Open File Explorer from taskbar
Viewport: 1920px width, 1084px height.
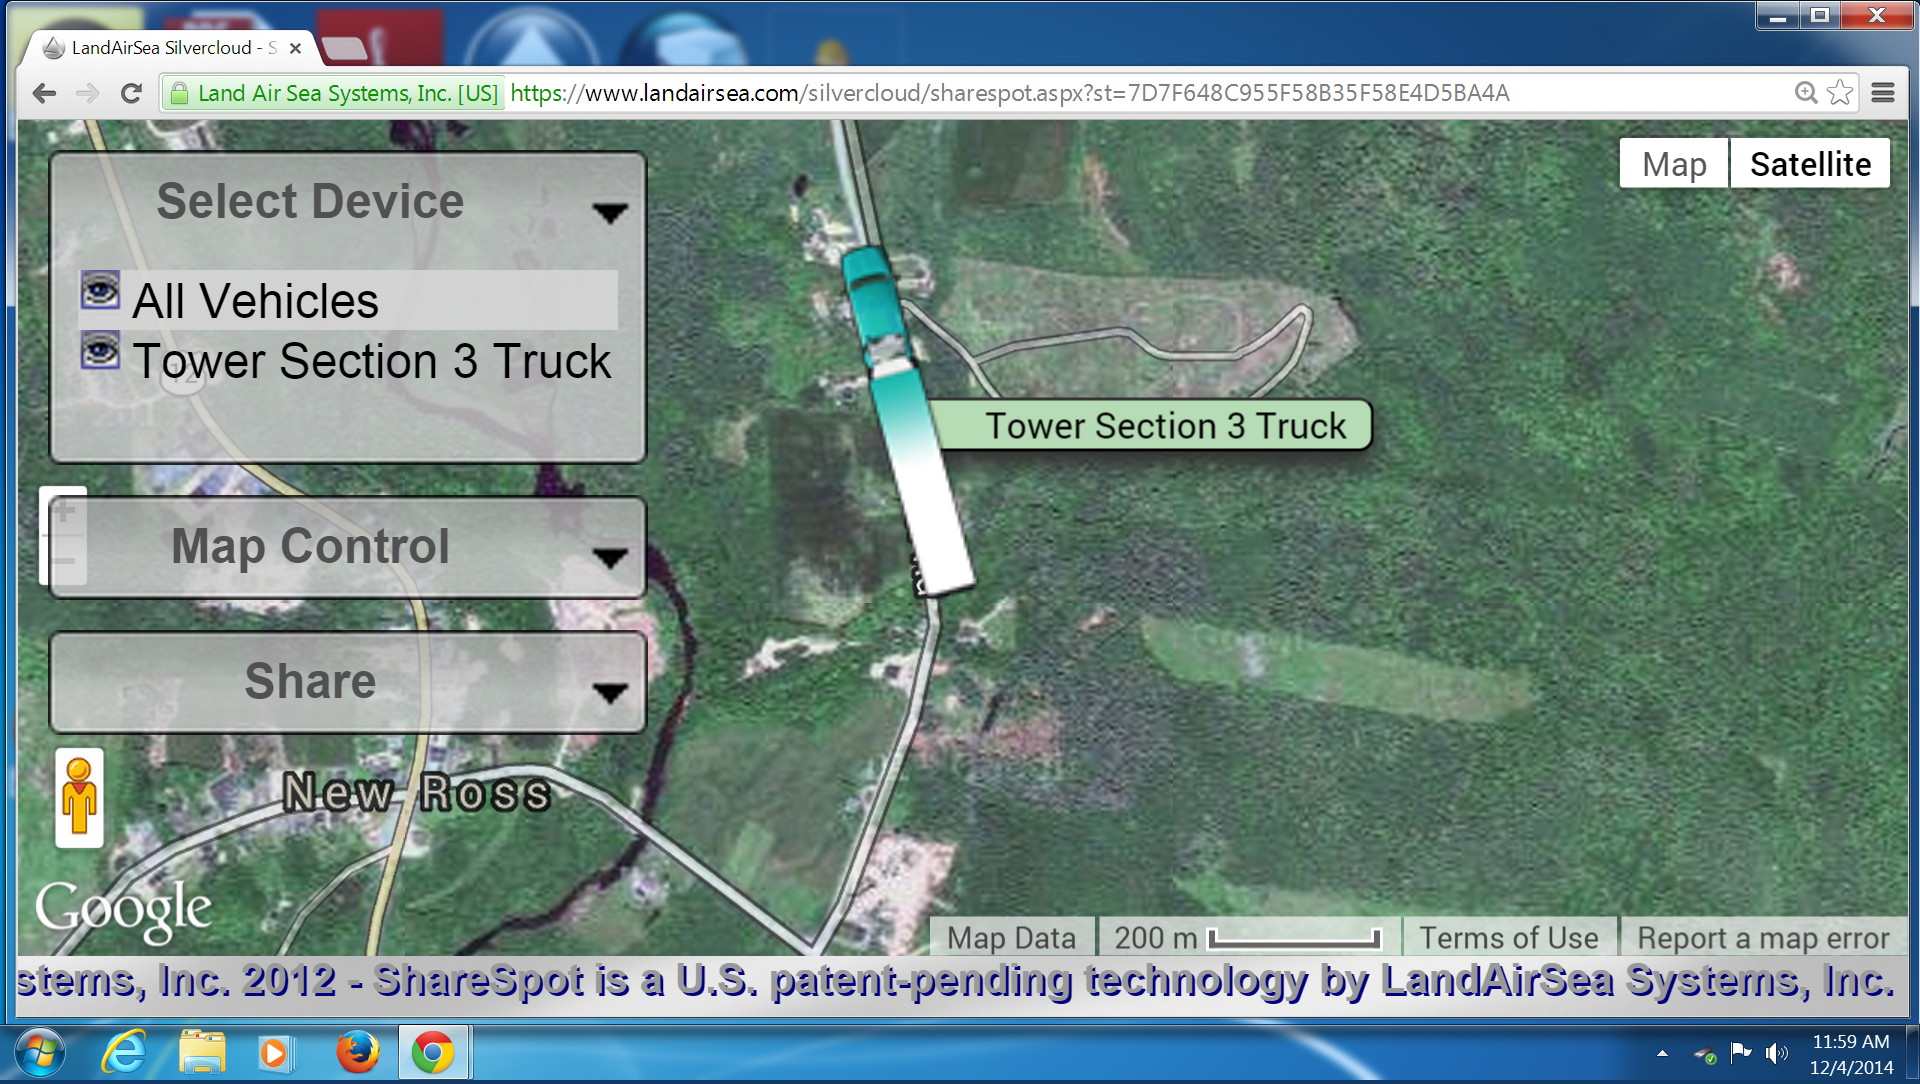click(x=202, y=1053)
